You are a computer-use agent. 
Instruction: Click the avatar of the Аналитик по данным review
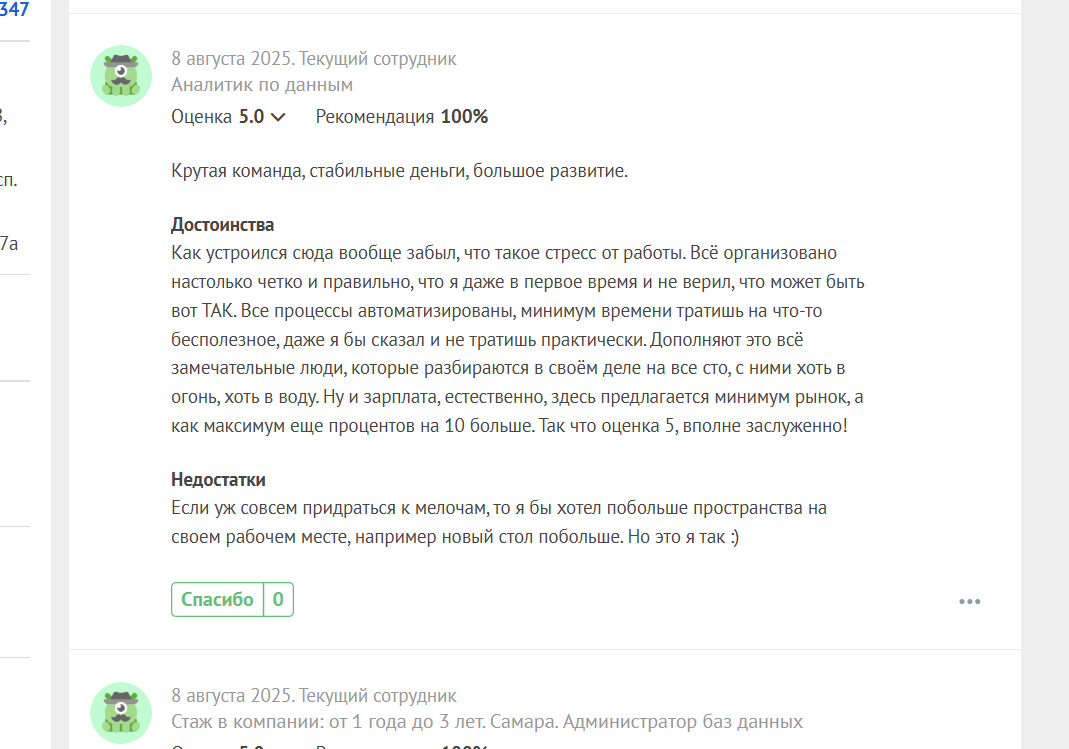pyautogui.click(x=121, y=76)
